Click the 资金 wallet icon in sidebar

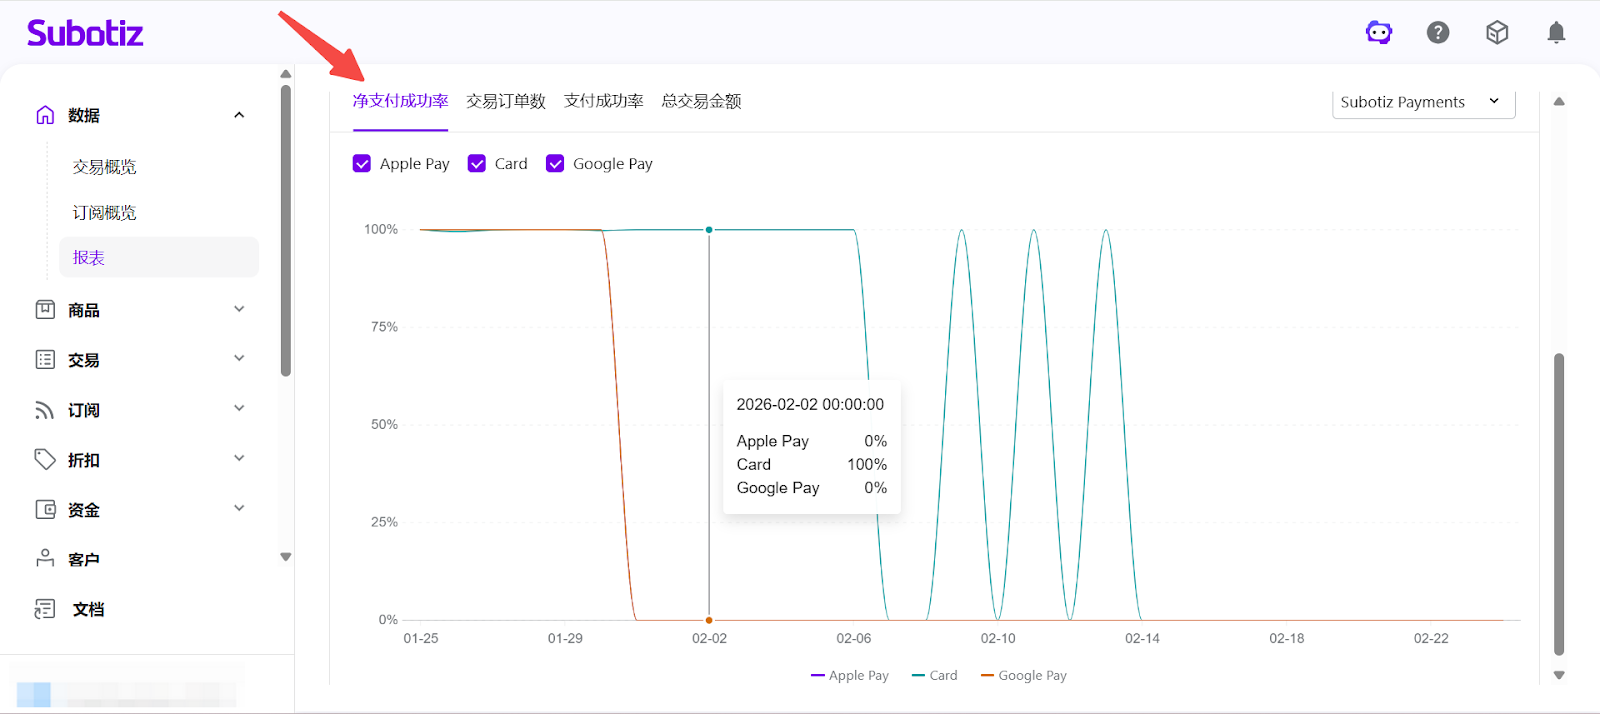tap(45, 510)
